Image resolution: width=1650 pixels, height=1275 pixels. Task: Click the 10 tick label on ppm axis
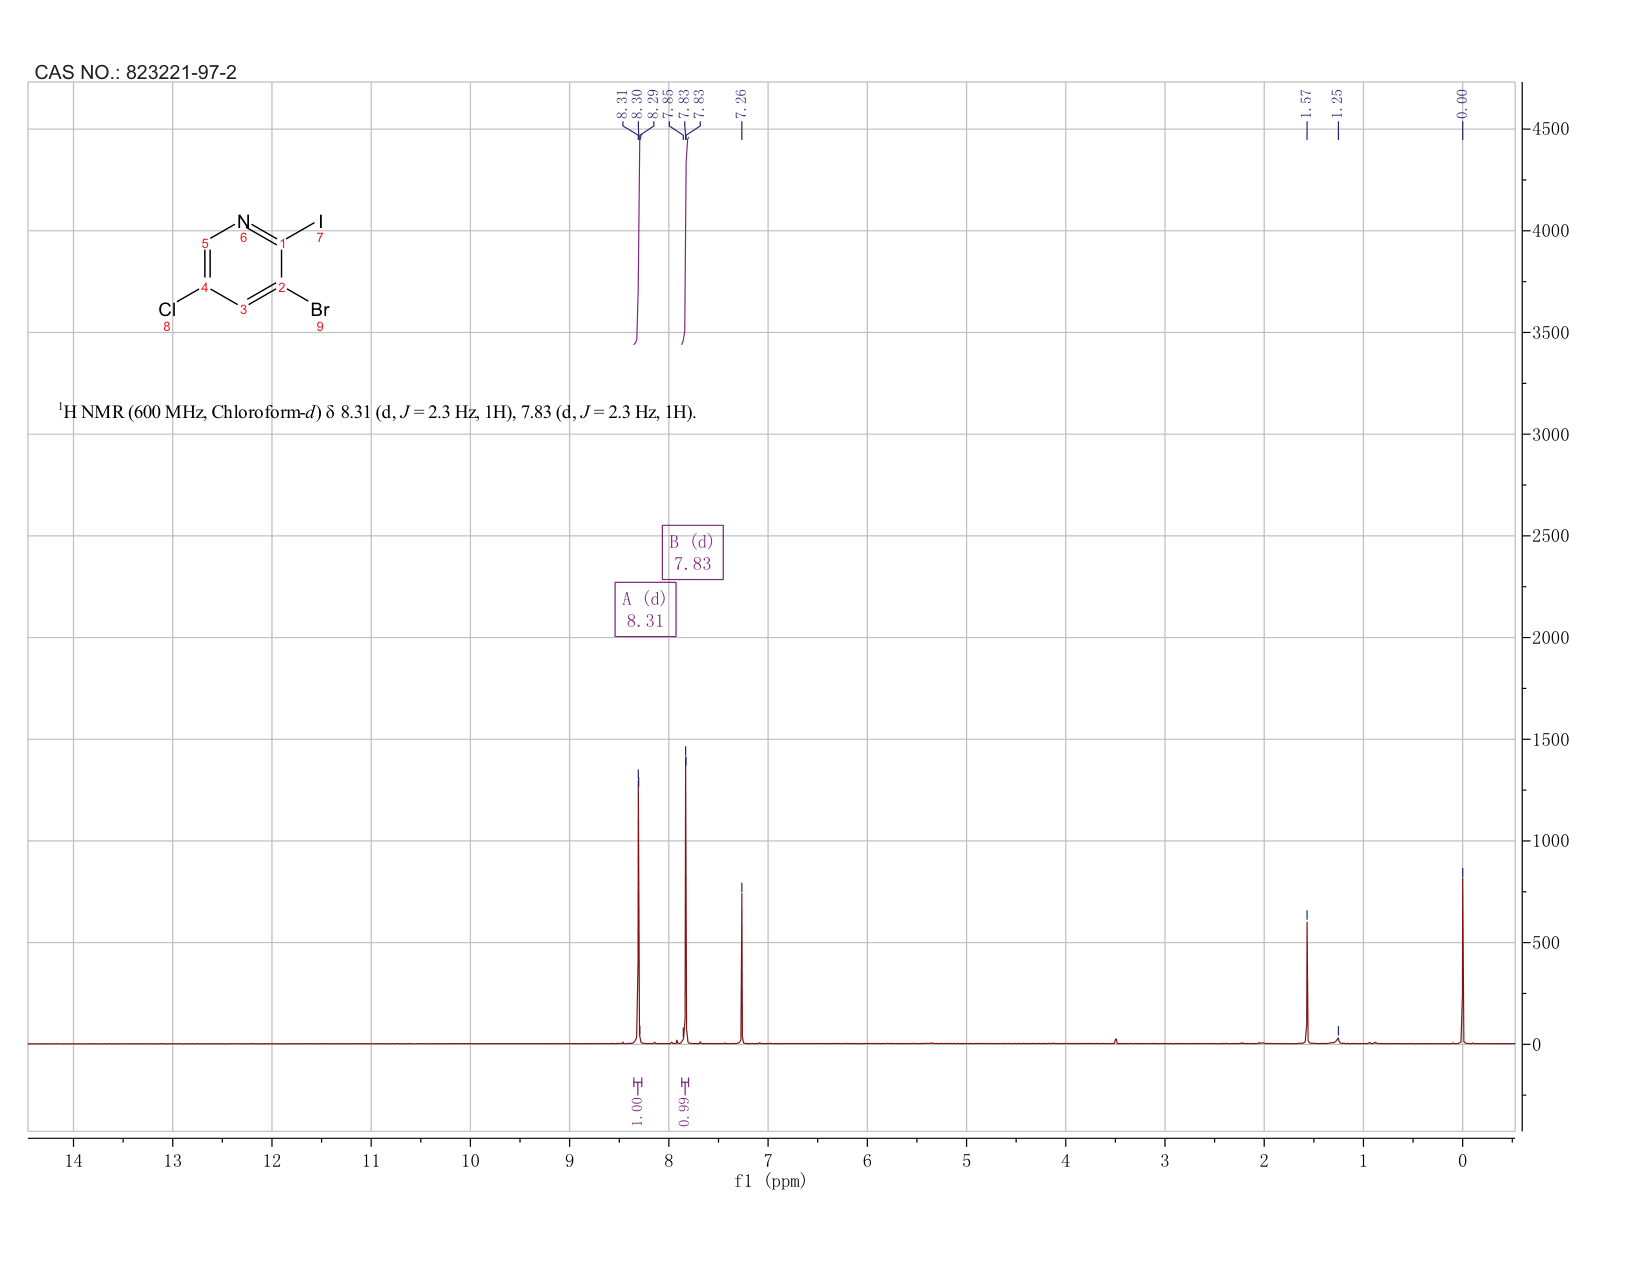coord(470,1161)
